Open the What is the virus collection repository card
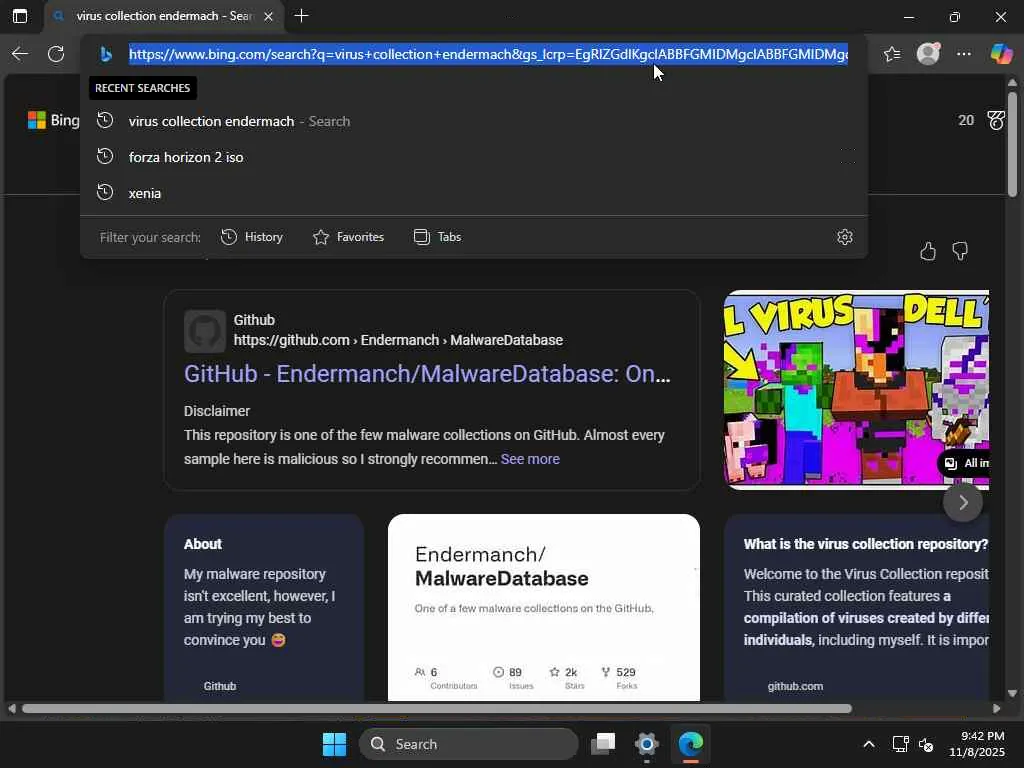The width and height of the screenshot is (1024, 768). point(857,607)
